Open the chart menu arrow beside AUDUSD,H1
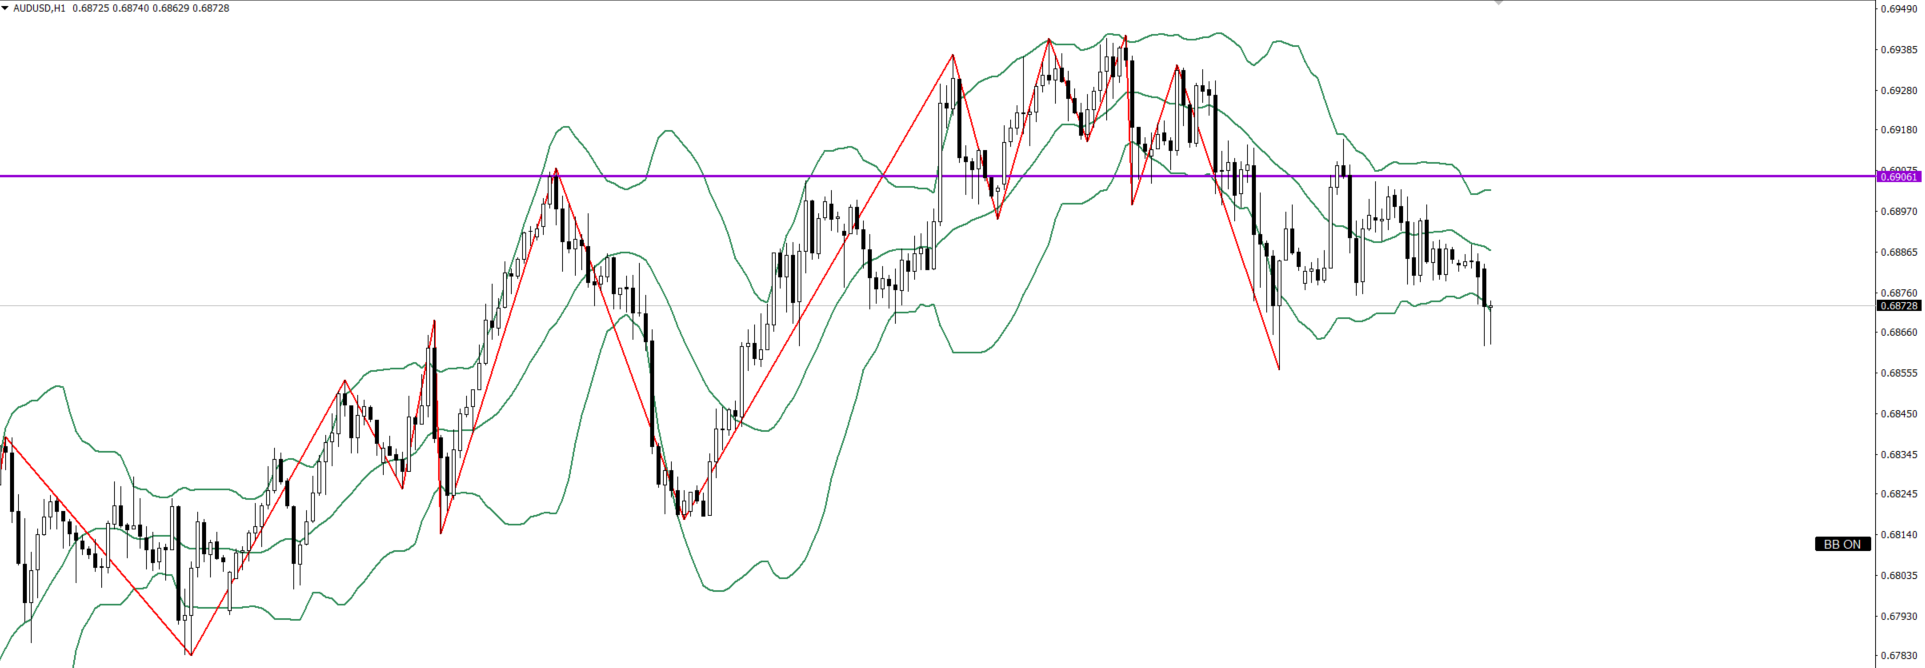 [x=5, y=8]
